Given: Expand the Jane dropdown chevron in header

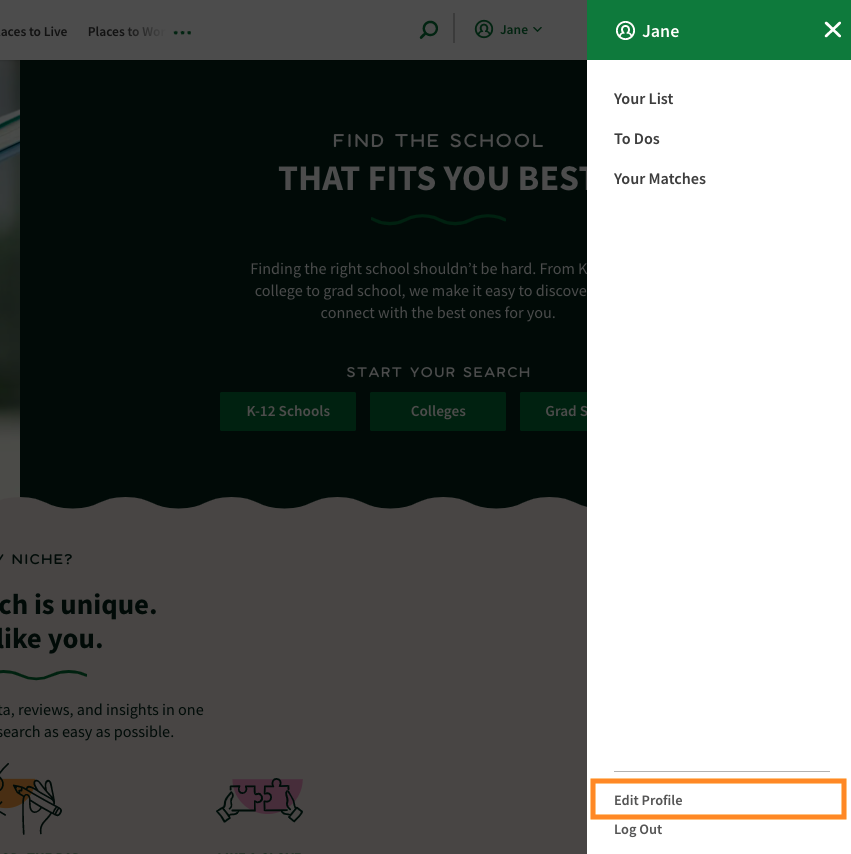Looking at the screenshot, I should (538, 30).
